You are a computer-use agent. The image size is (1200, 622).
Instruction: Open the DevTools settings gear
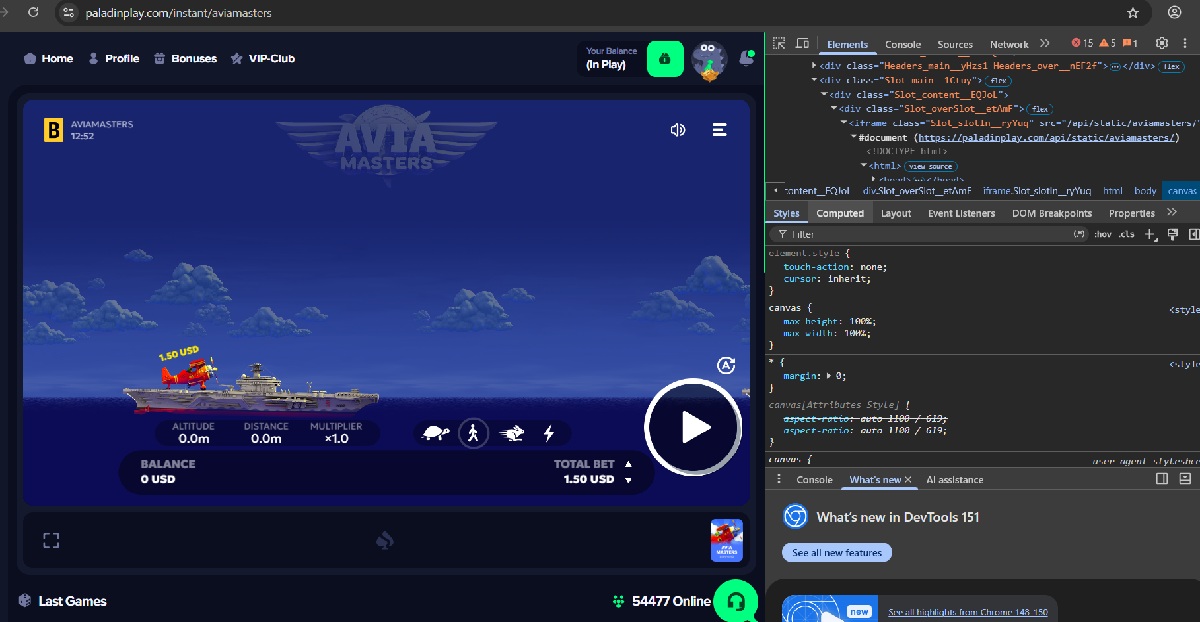1162,44
